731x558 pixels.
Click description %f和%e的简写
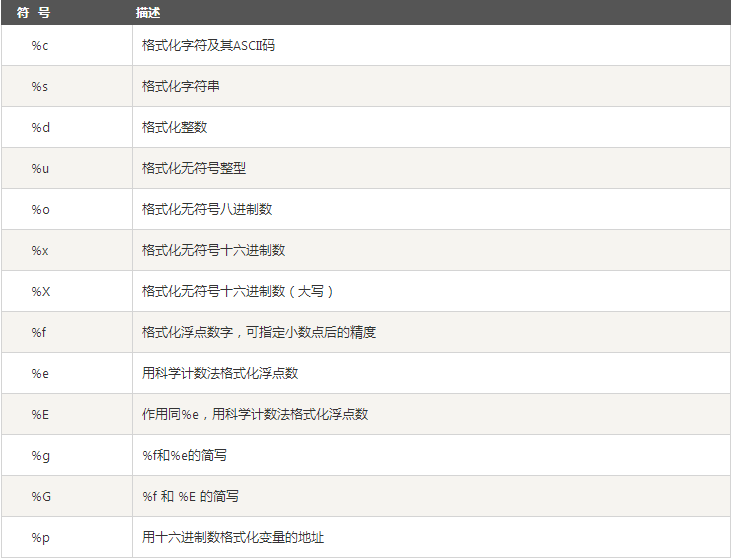tap(185, 455)
